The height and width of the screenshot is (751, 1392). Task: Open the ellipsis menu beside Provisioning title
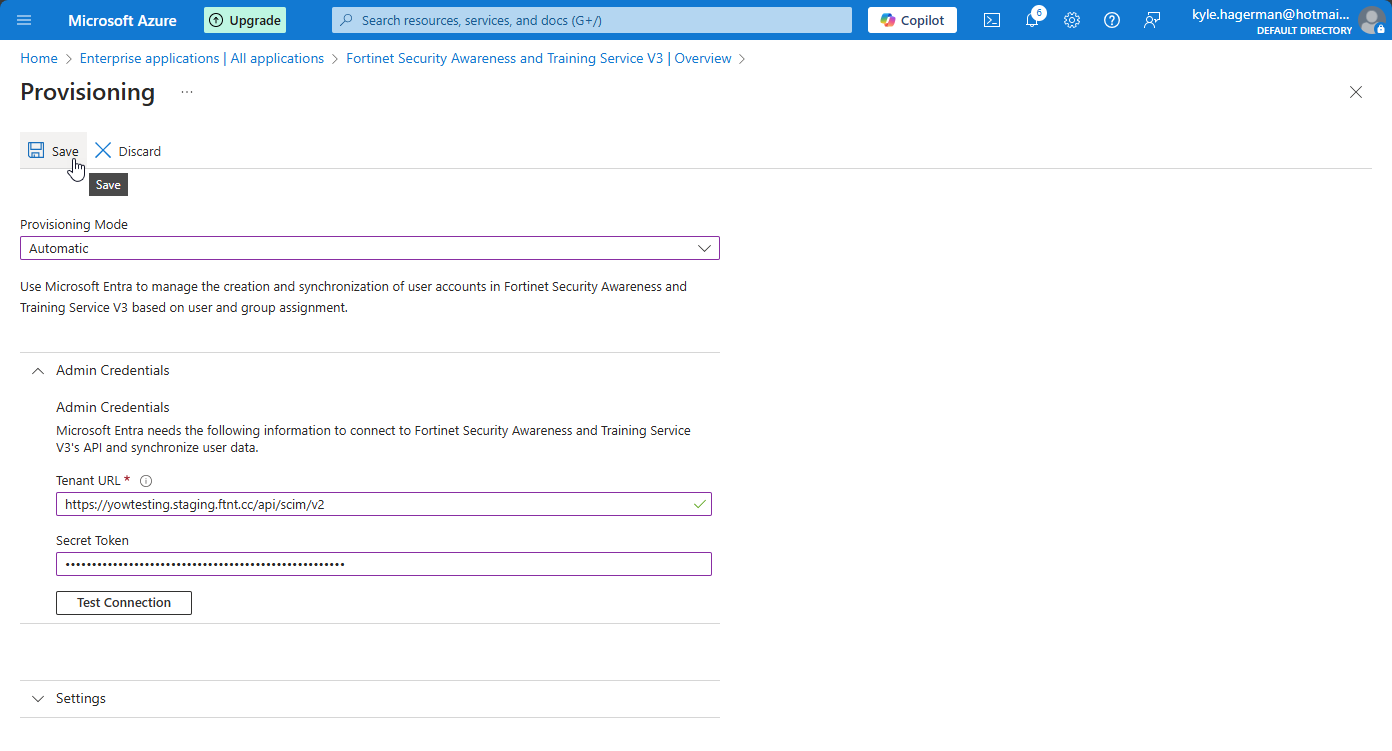click(187, 92)
